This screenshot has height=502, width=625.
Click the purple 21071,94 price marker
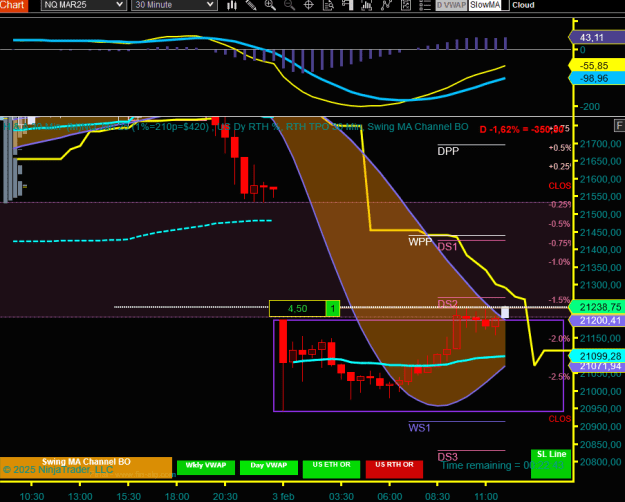click(597, 366)
